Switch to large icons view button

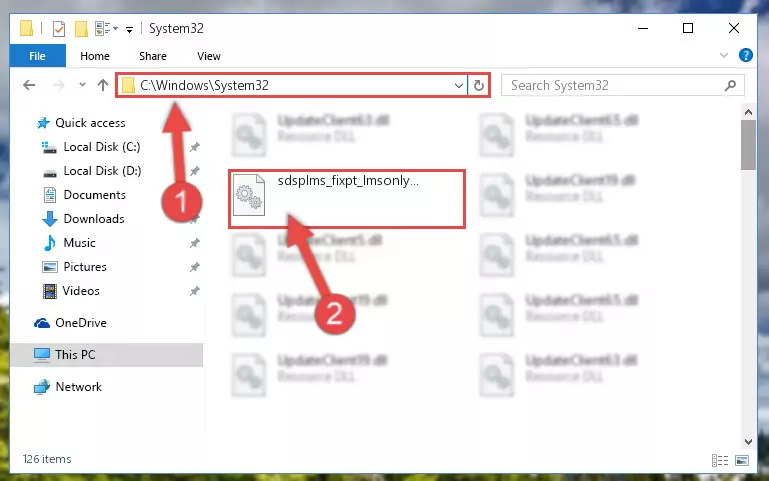tap(742, 460)
